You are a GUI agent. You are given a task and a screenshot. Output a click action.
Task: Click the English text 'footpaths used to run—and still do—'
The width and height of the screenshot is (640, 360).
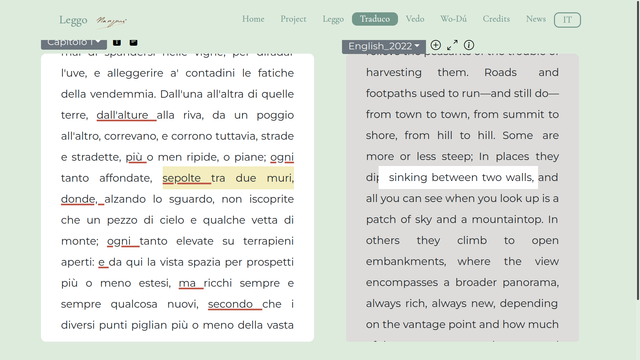coord(462,93)
